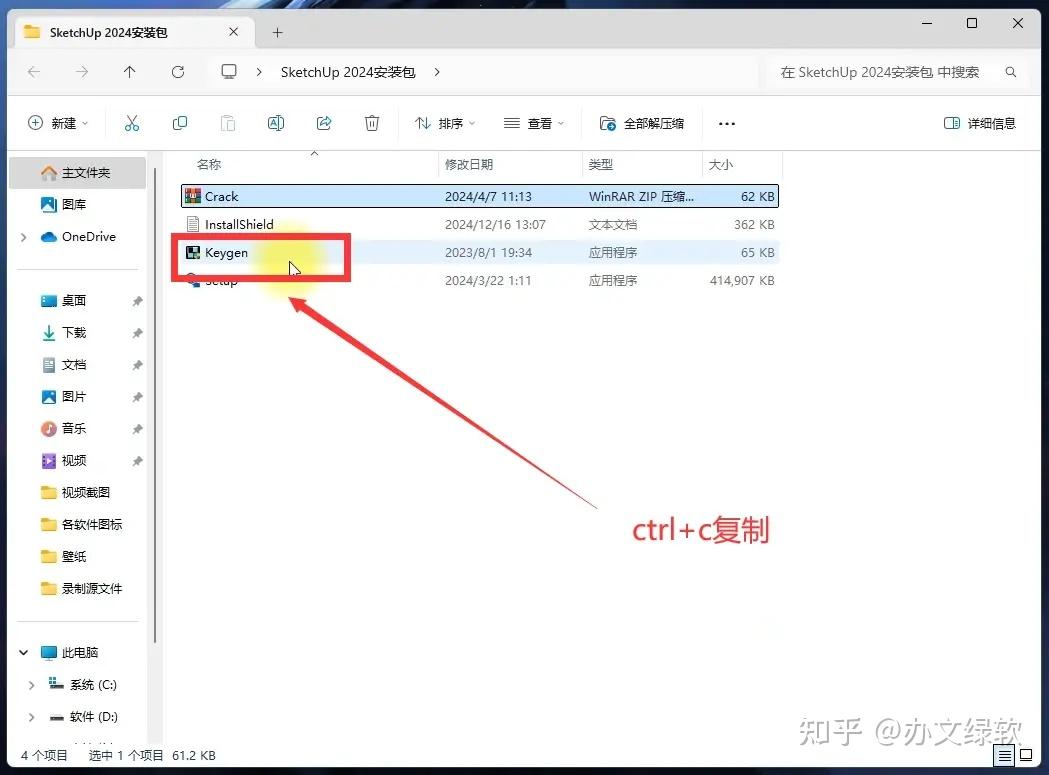Click the pin icon next to 图片

pyautogui.click(x=137, y=398)
